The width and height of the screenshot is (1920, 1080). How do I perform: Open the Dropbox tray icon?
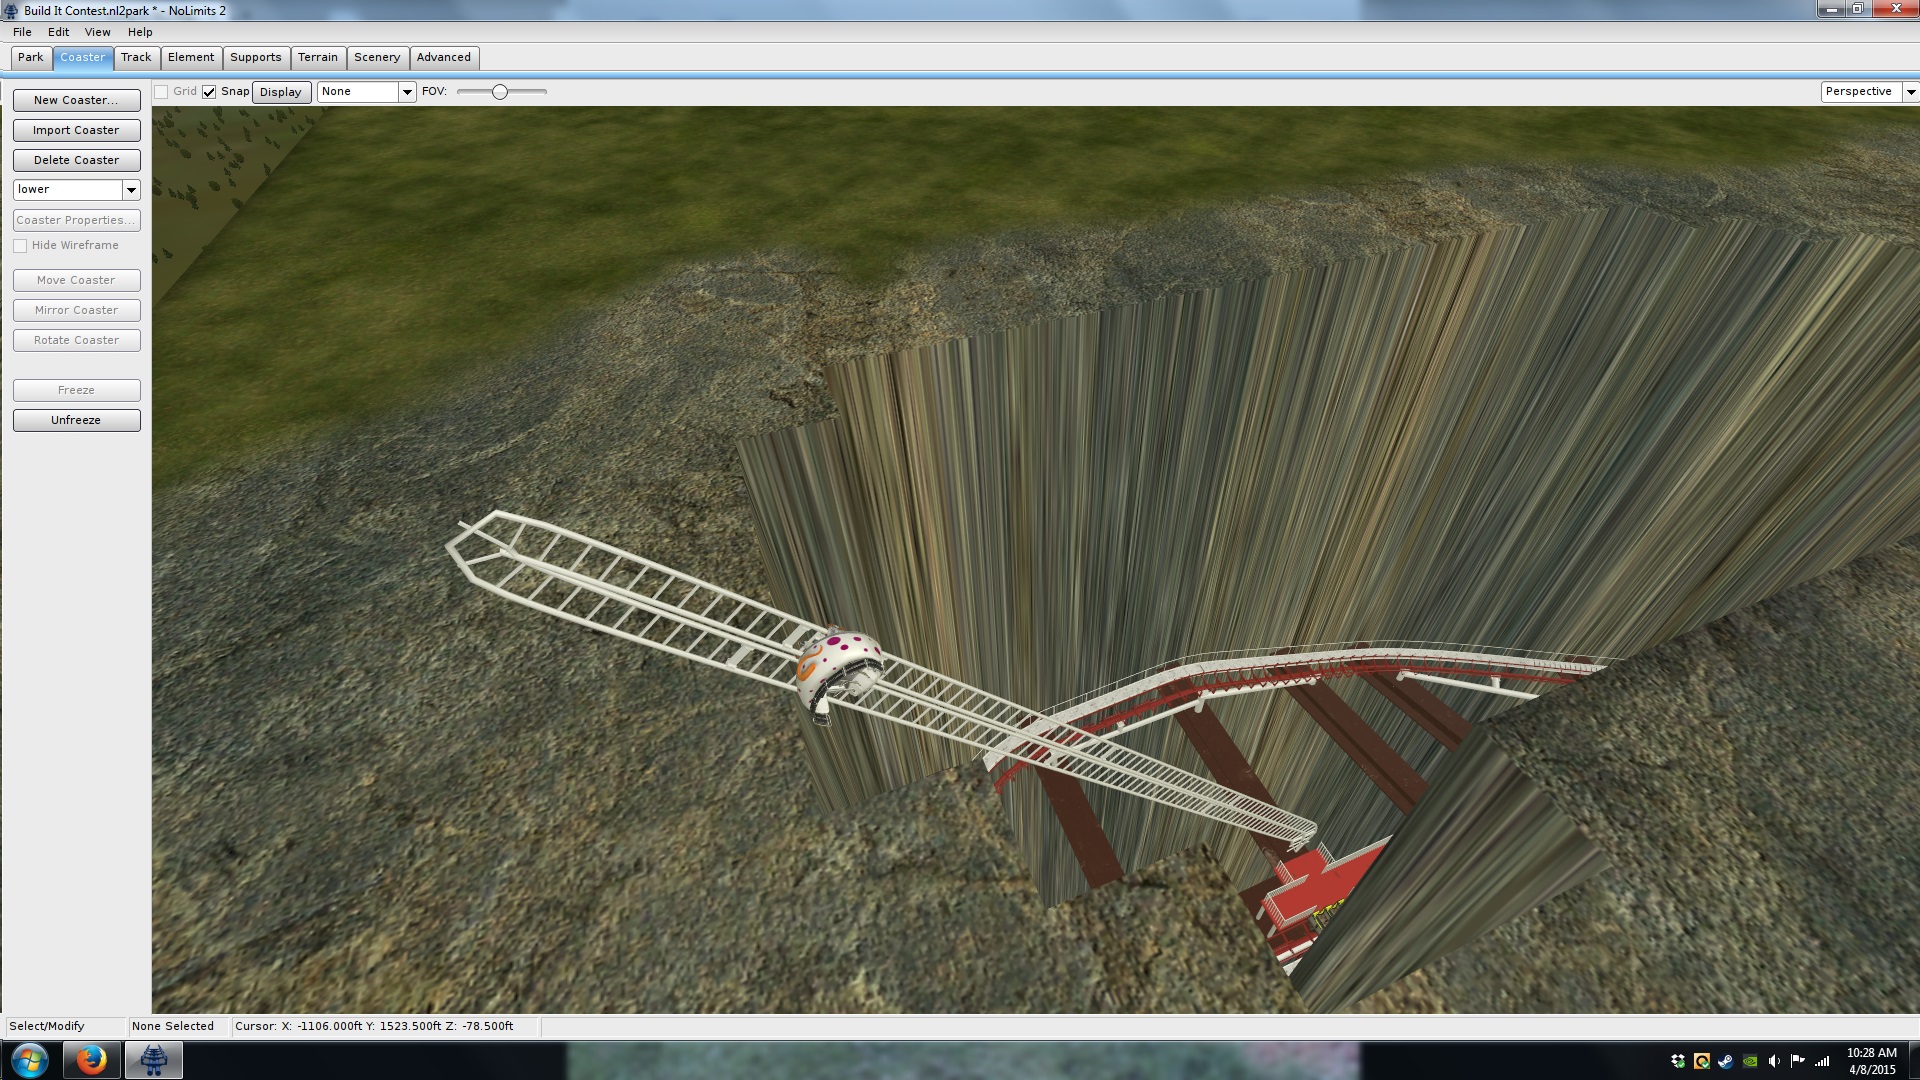tap(1678, 1061)
